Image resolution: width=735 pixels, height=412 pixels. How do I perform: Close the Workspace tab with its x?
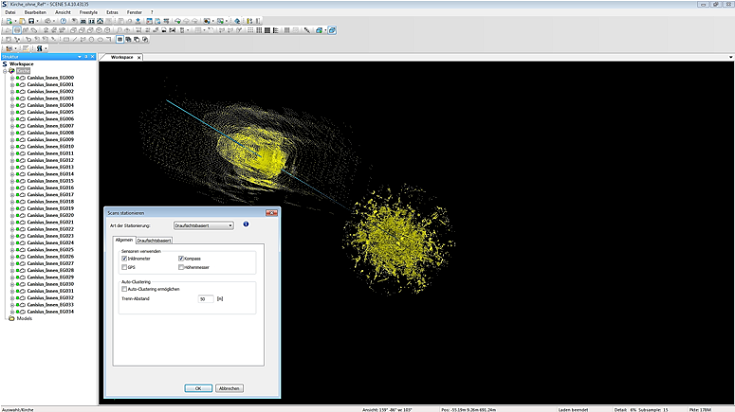point(139,57)
